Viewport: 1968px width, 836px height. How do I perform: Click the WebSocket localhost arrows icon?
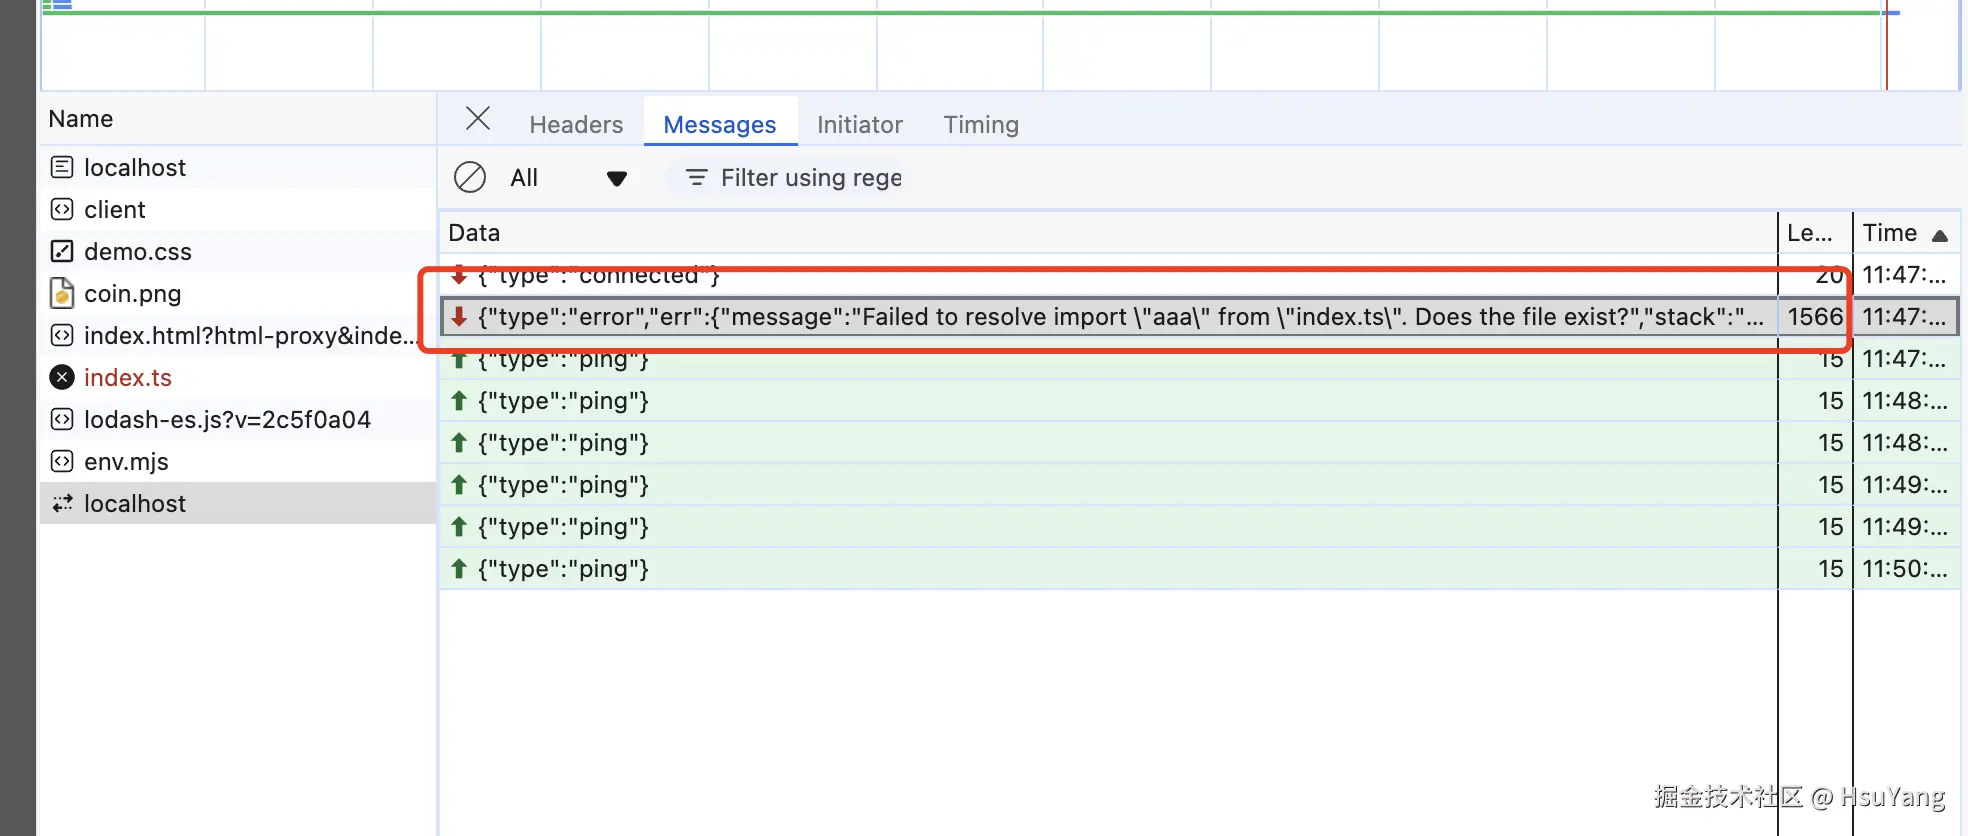62,503
